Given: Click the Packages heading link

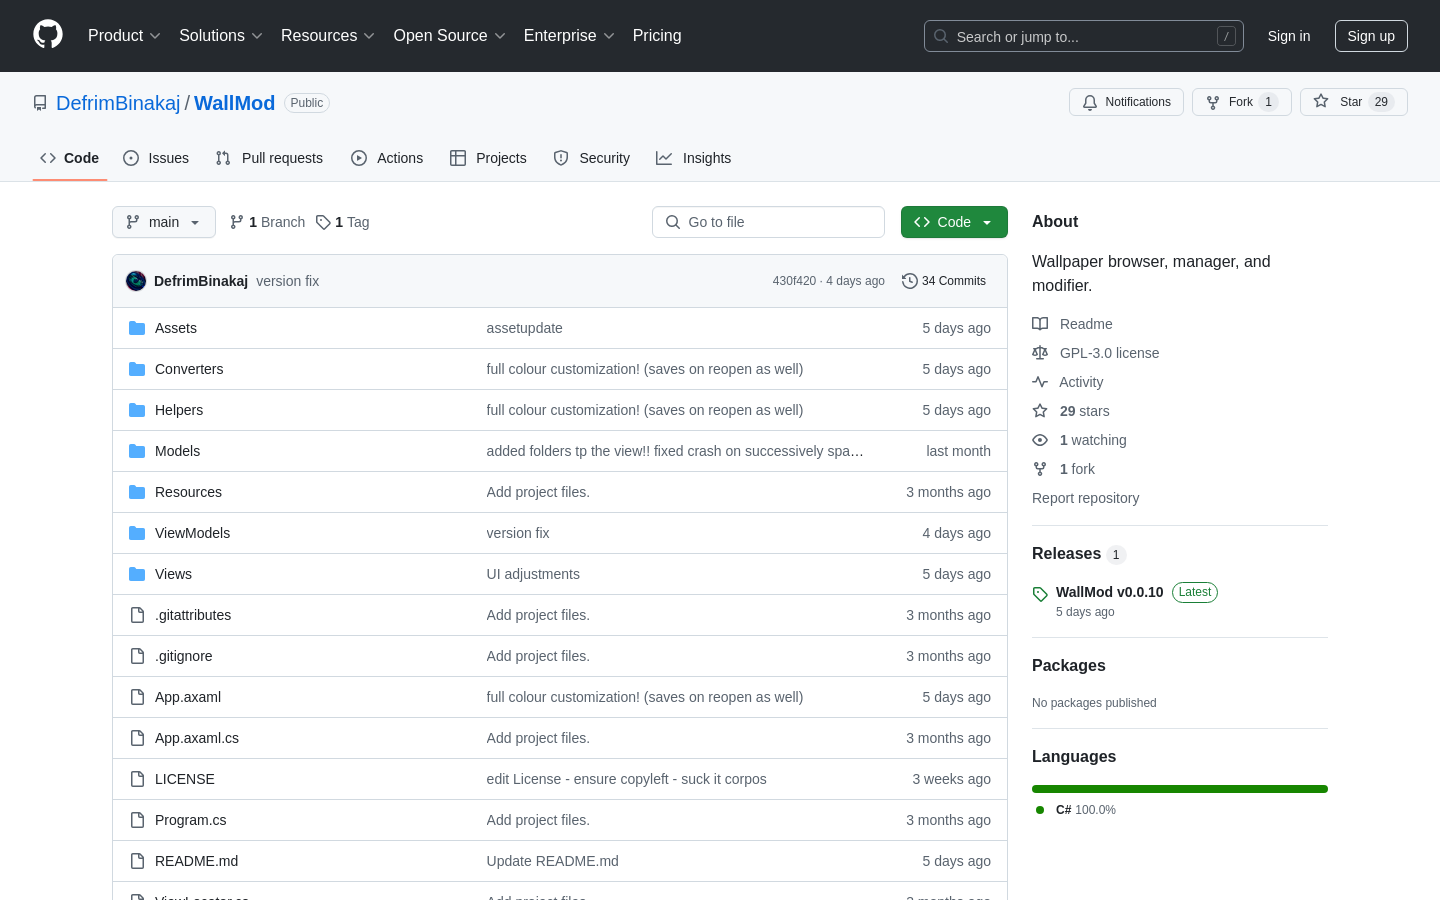Looking at the screenshot, I should [1068, 666].
